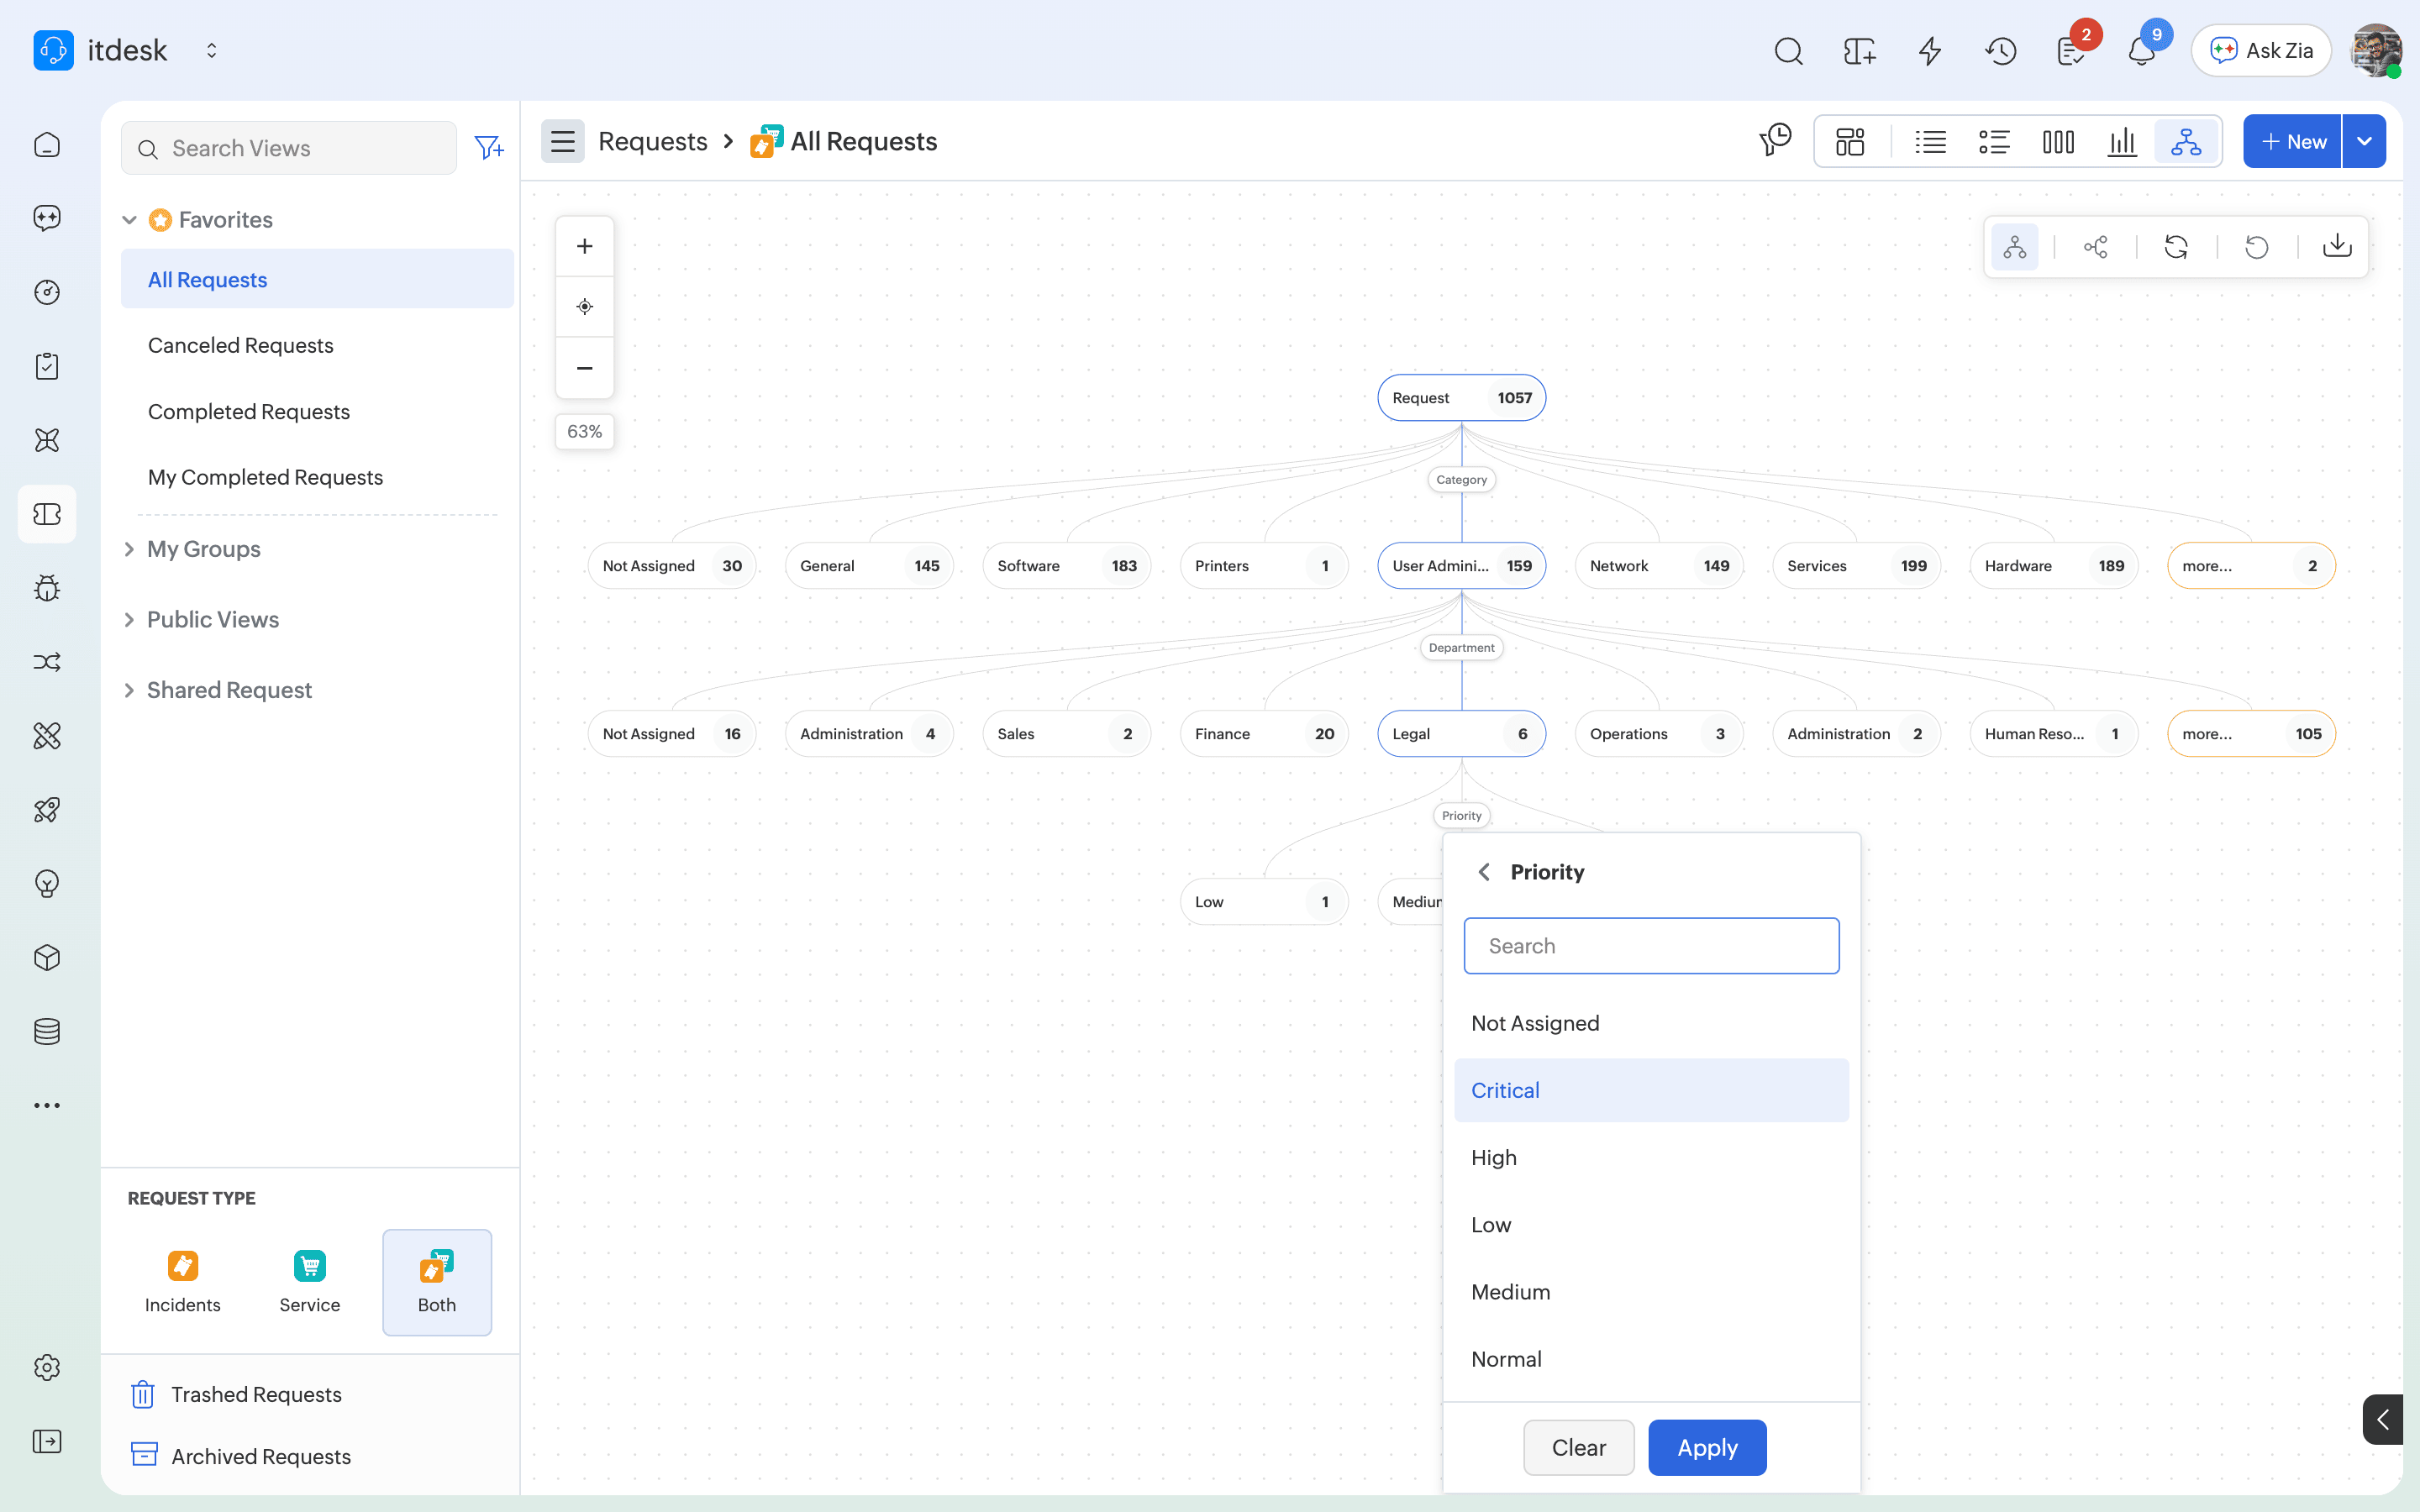Open the settings gear in the left rail
This screenshot has width=2420, height=1512.
[47, 1367]
